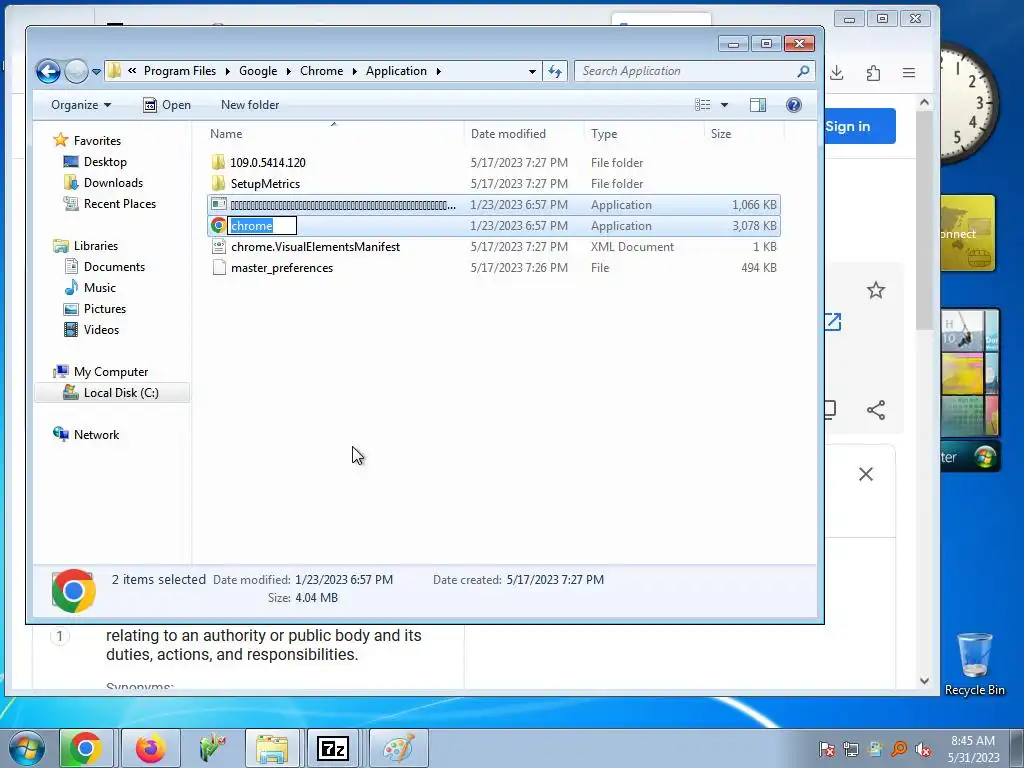Sort by Type column header
This screenshot has width=1024, height=768.
point(604,134)
